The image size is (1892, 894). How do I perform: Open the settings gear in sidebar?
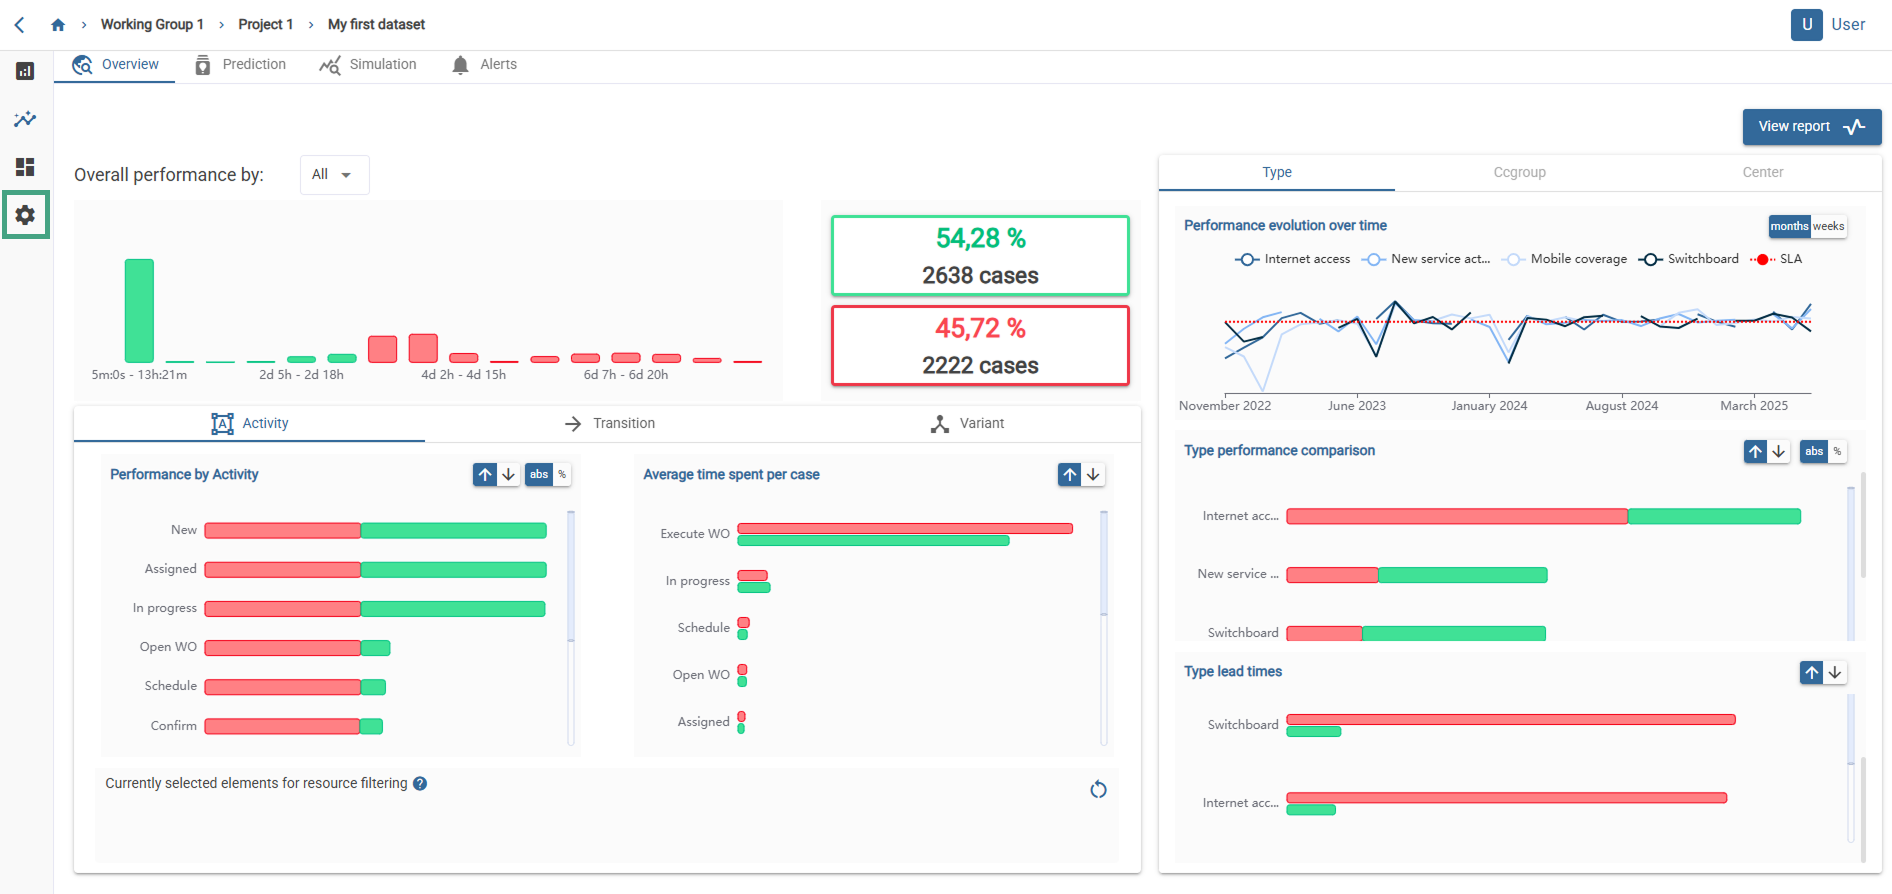pos(25,215)
